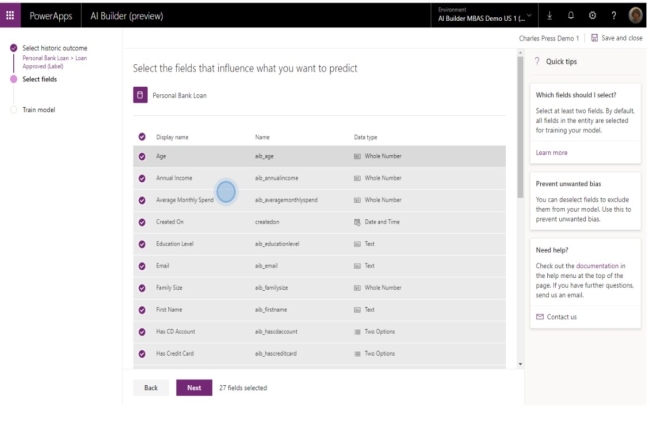650x433 pixels.
Task: Click the aib_age name cell
Action: coord(264,156)
